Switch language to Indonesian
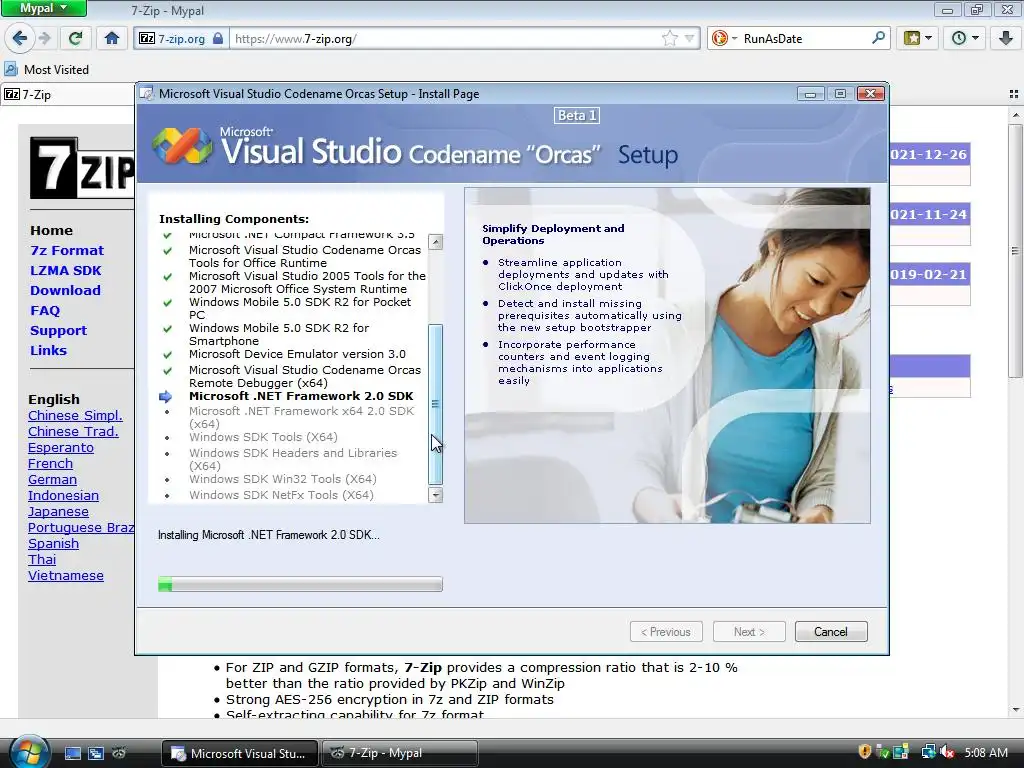The width and height of the screenshot is (1024, 768). (63, 495)
